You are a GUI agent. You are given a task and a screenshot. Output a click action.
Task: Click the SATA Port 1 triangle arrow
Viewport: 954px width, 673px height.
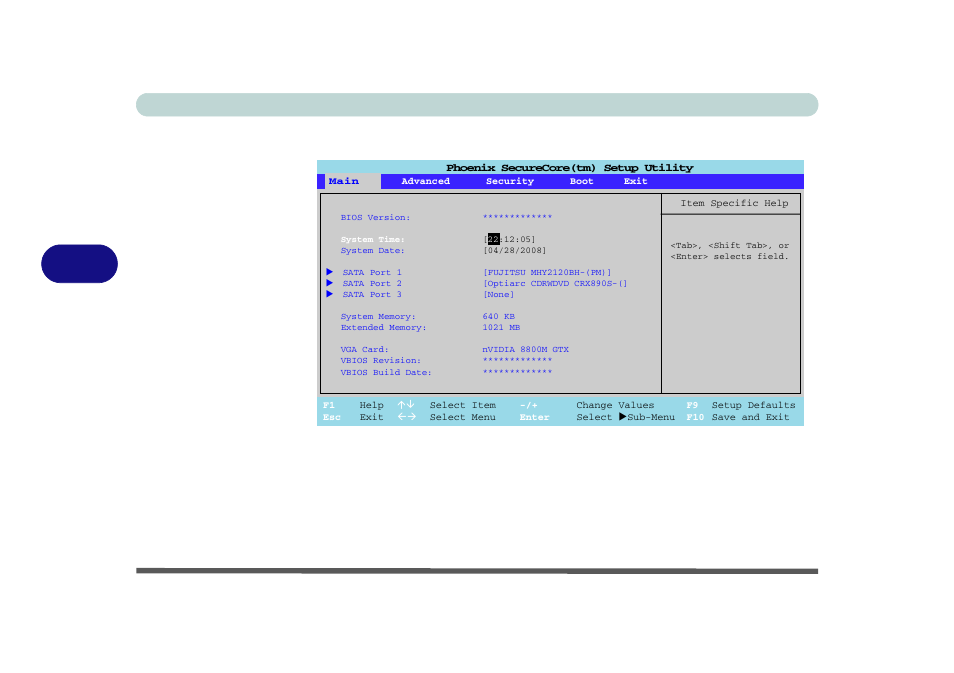click(328, 272)
